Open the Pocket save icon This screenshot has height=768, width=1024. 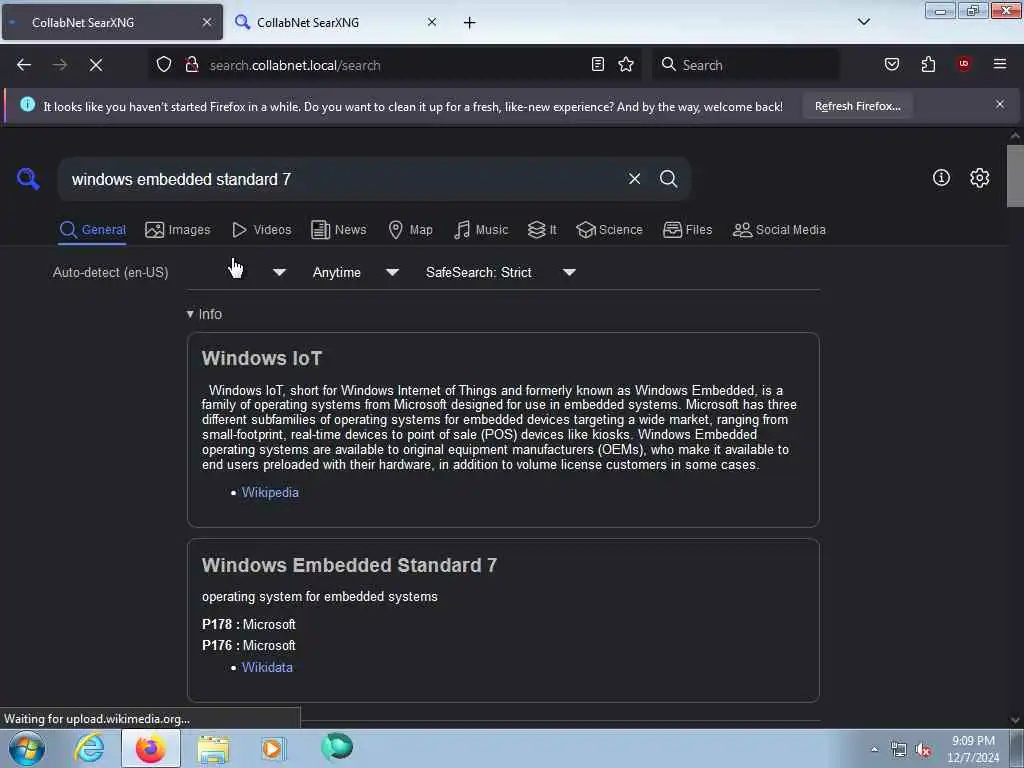click(x=892, y=64)
